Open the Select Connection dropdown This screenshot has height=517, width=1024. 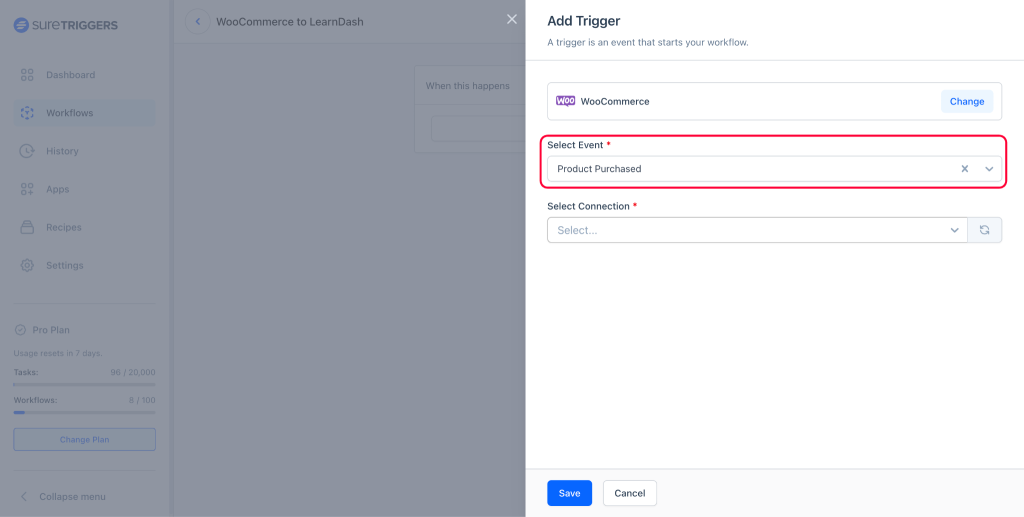click(x=757, y=230)
